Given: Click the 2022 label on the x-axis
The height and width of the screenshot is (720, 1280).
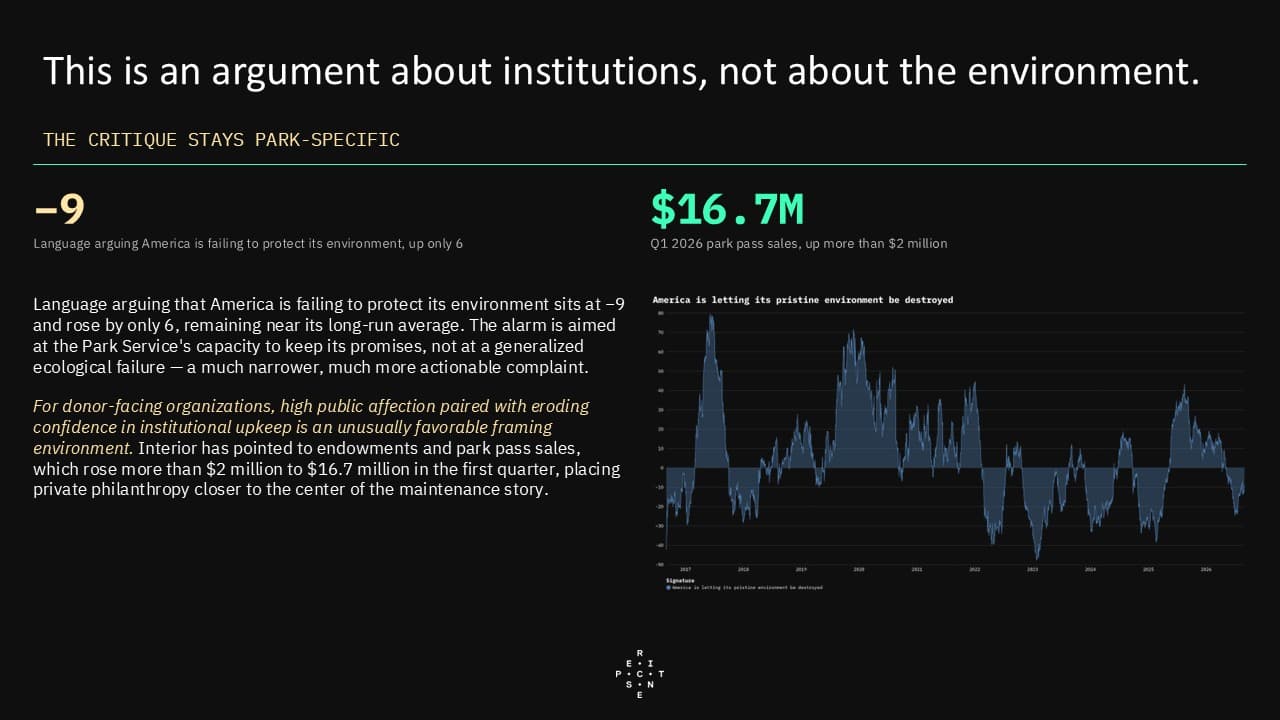Looking at the screenshot, I should coord(975,569).
